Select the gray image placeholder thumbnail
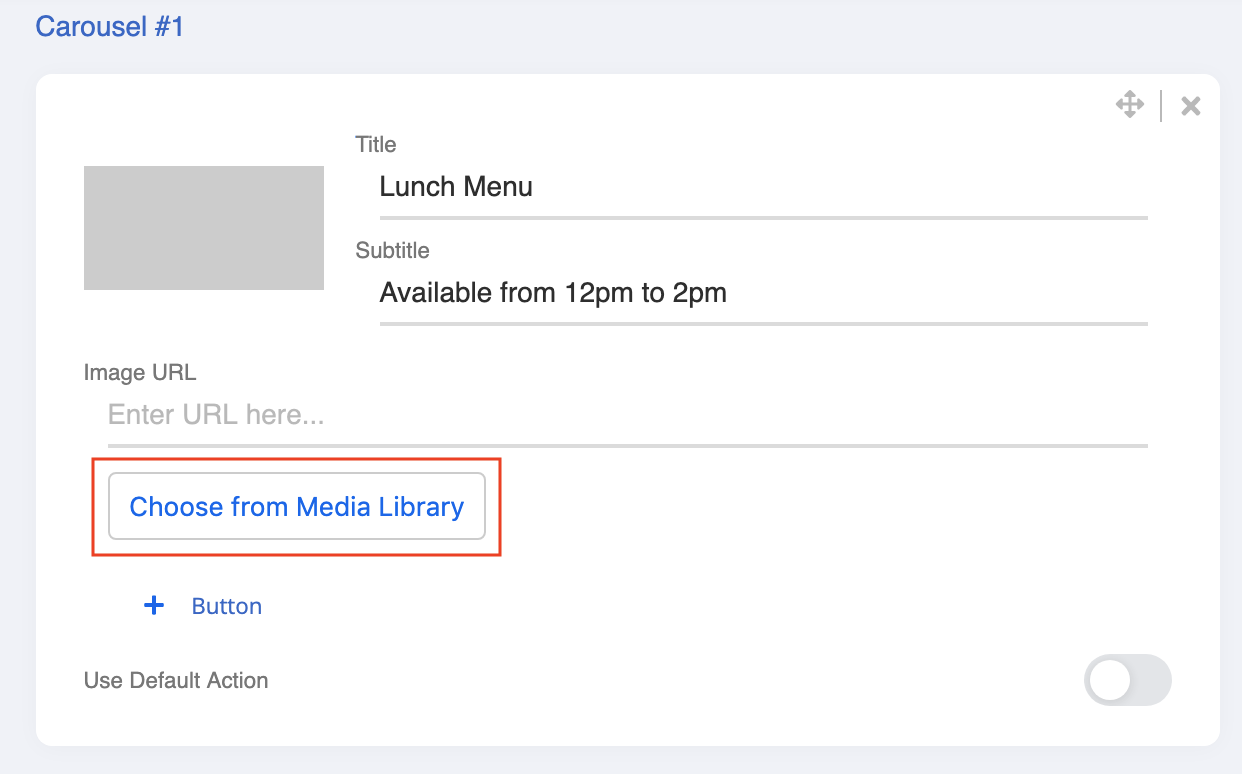 tap(204, 228)
